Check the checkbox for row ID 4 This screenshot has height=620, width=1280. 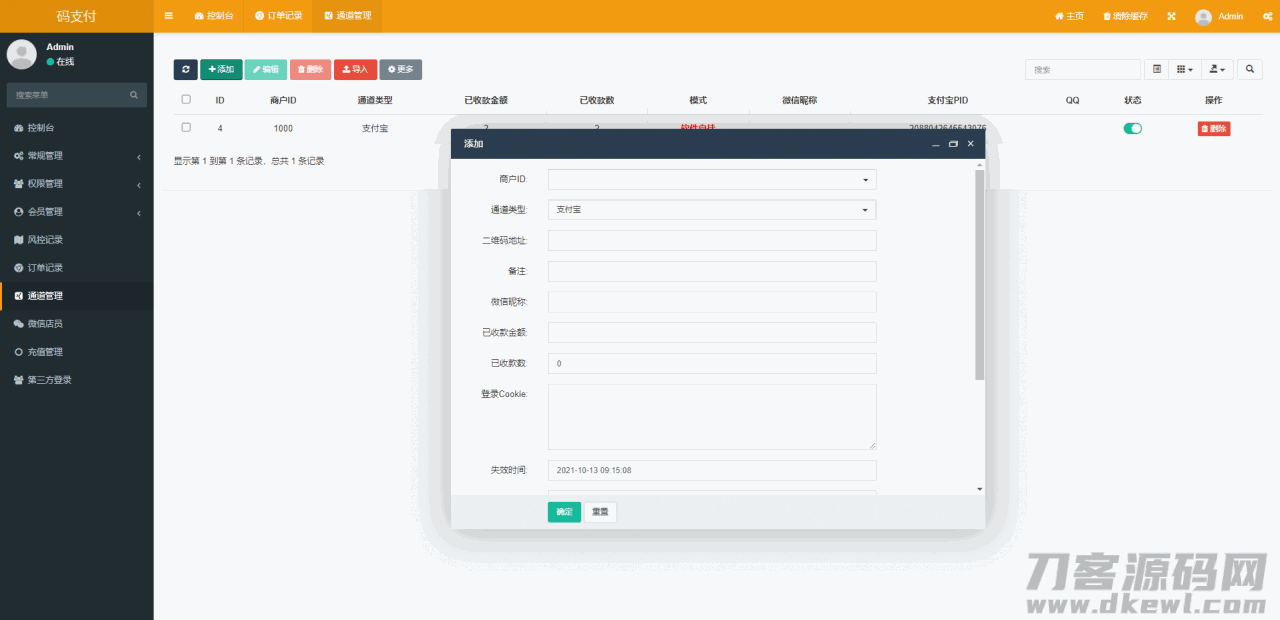tap(186, 127)
